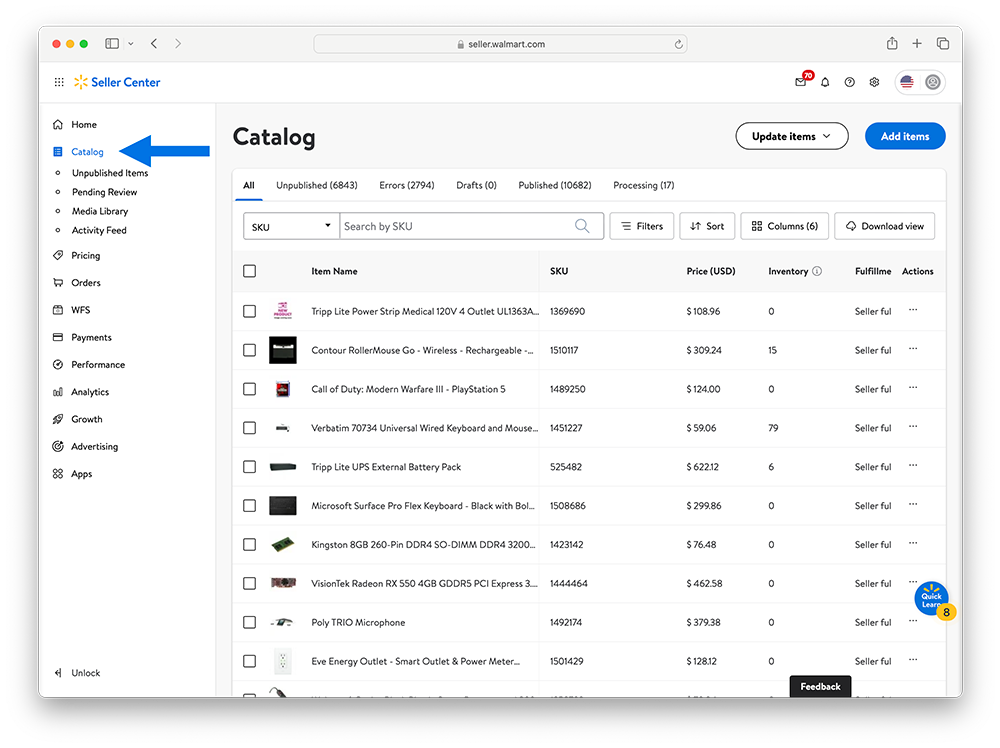Open the SKU search type dropdown
The height and width of the screenshot is (748, 1000).
coord(291,226)
